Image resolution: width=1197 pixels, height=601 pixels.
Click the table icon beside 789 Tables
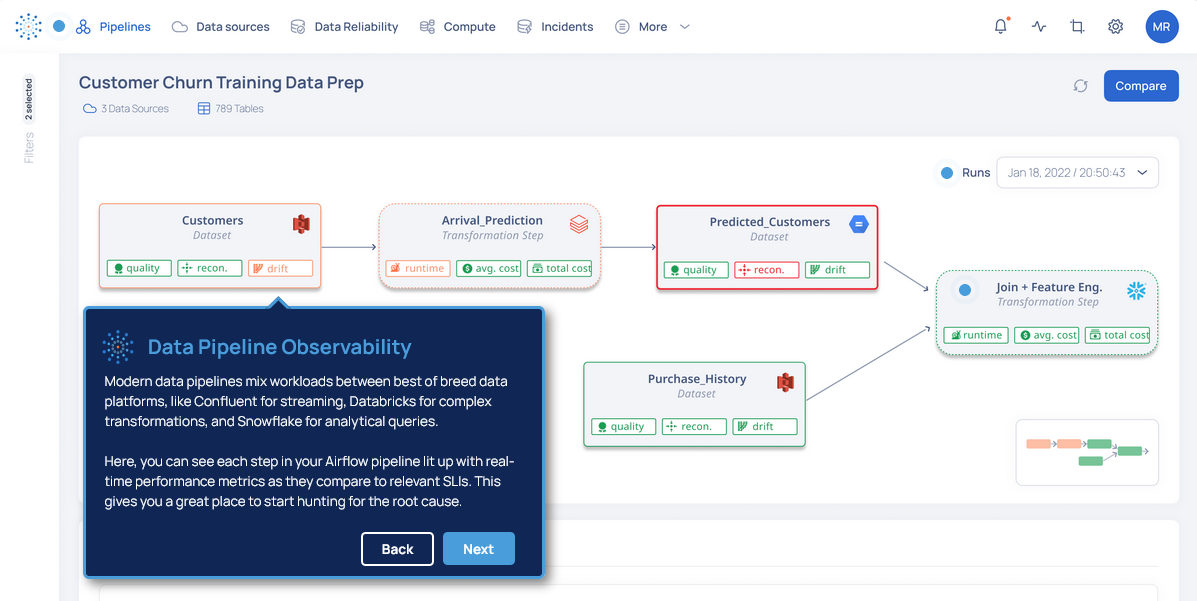pos(204,109)
